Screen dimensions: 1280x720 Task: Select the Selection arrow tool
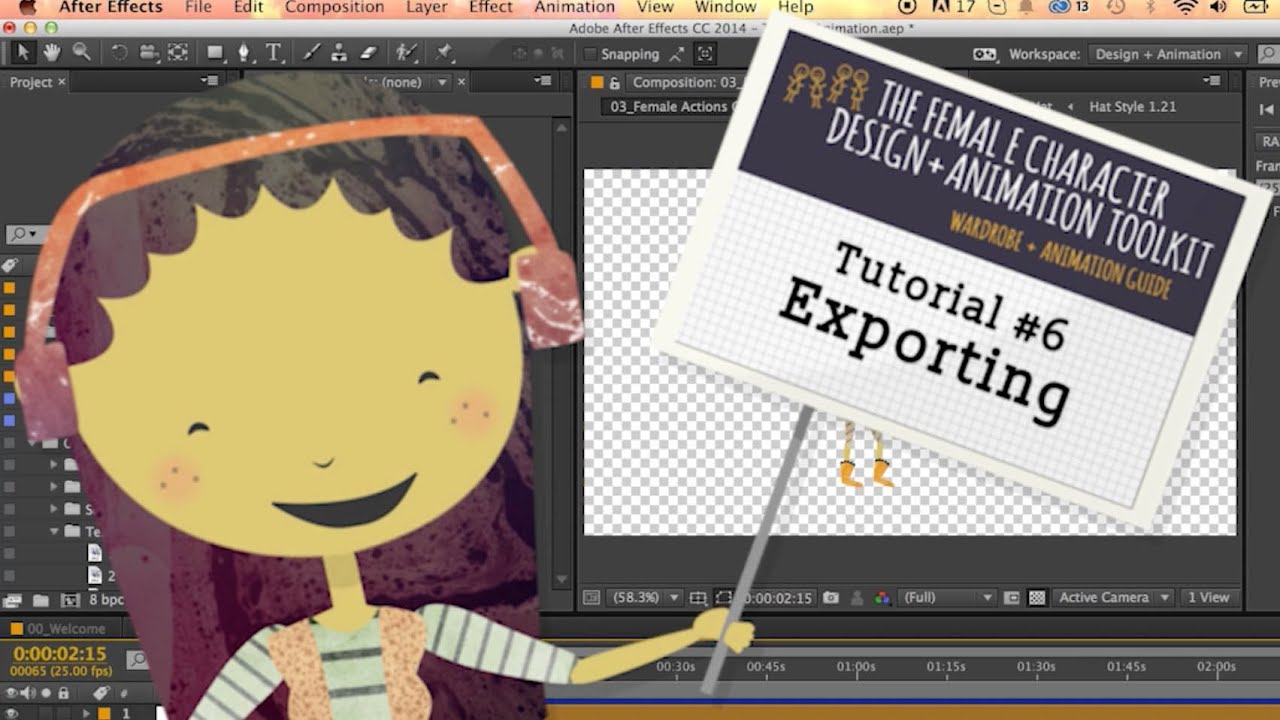(x=23, y=53)
